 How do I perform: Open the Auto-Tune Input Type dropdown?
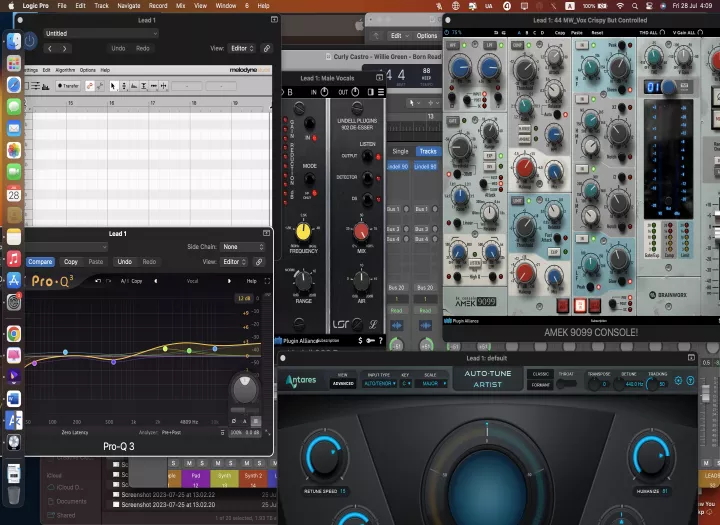(379, 384)
